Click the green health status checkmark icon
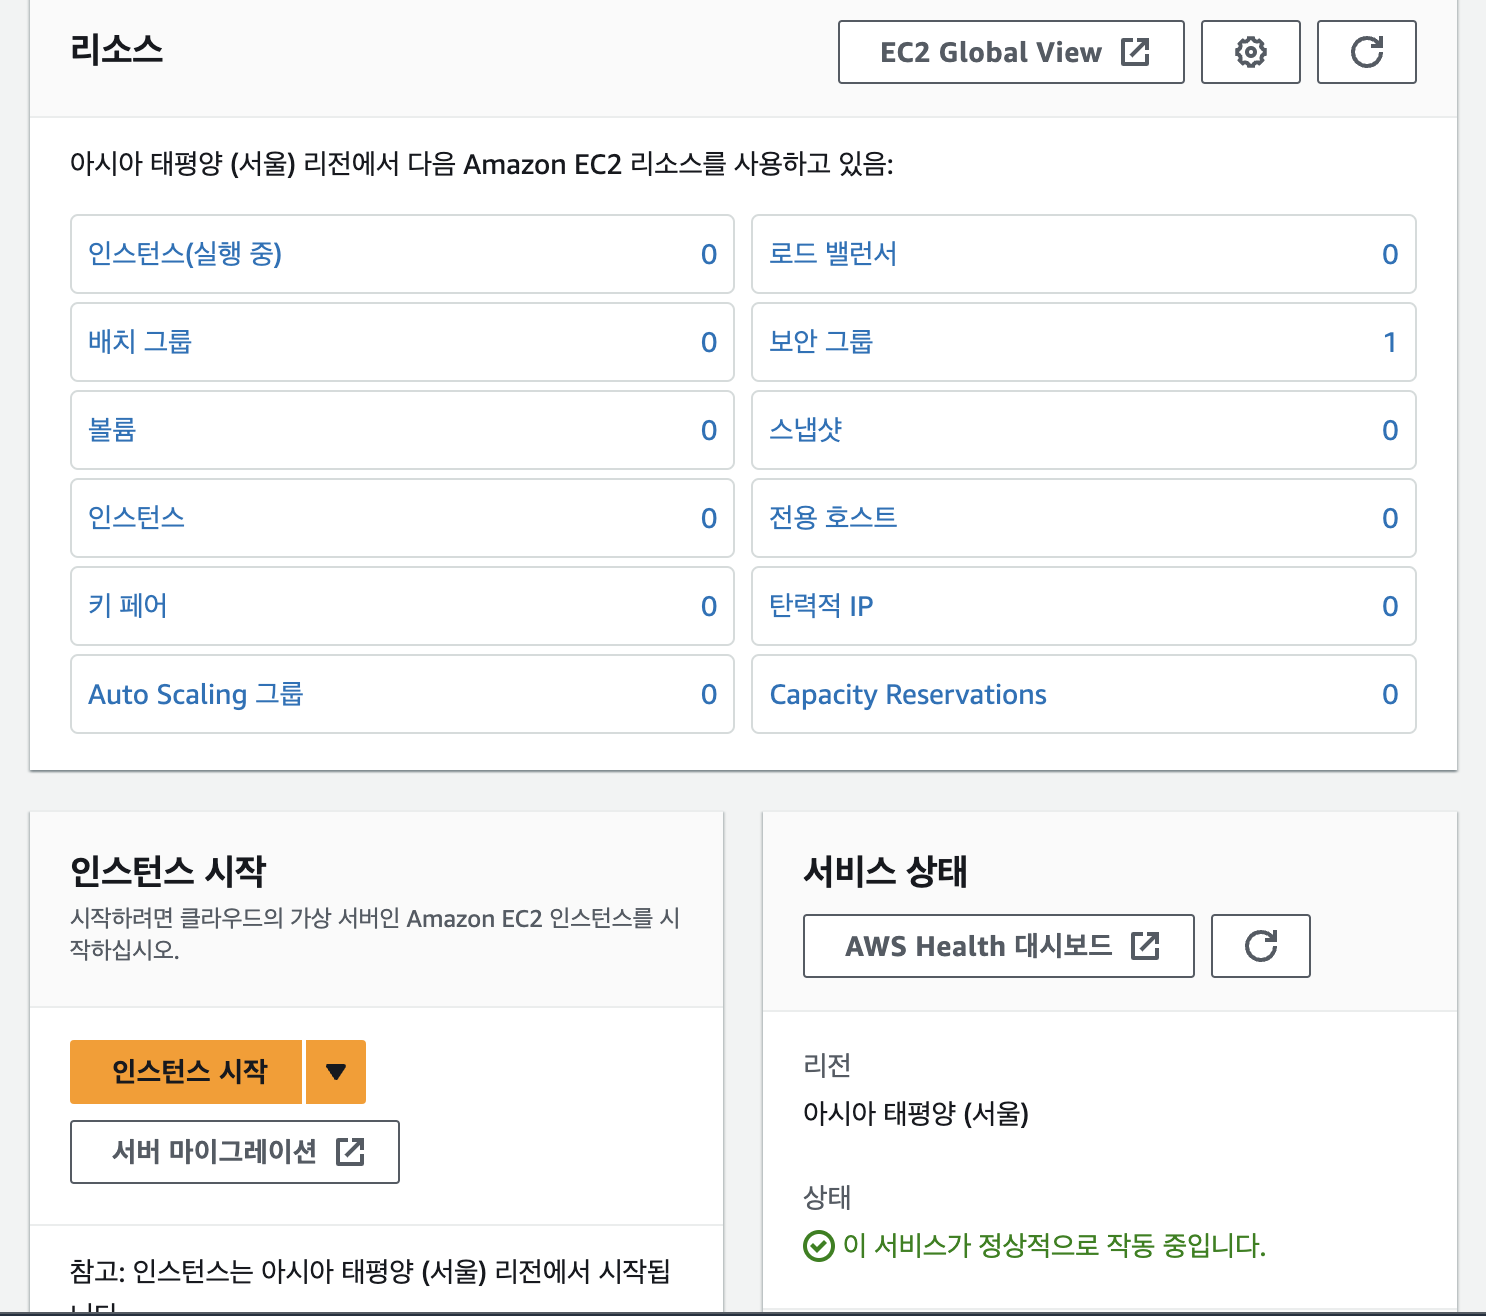 pos(817,1246)
